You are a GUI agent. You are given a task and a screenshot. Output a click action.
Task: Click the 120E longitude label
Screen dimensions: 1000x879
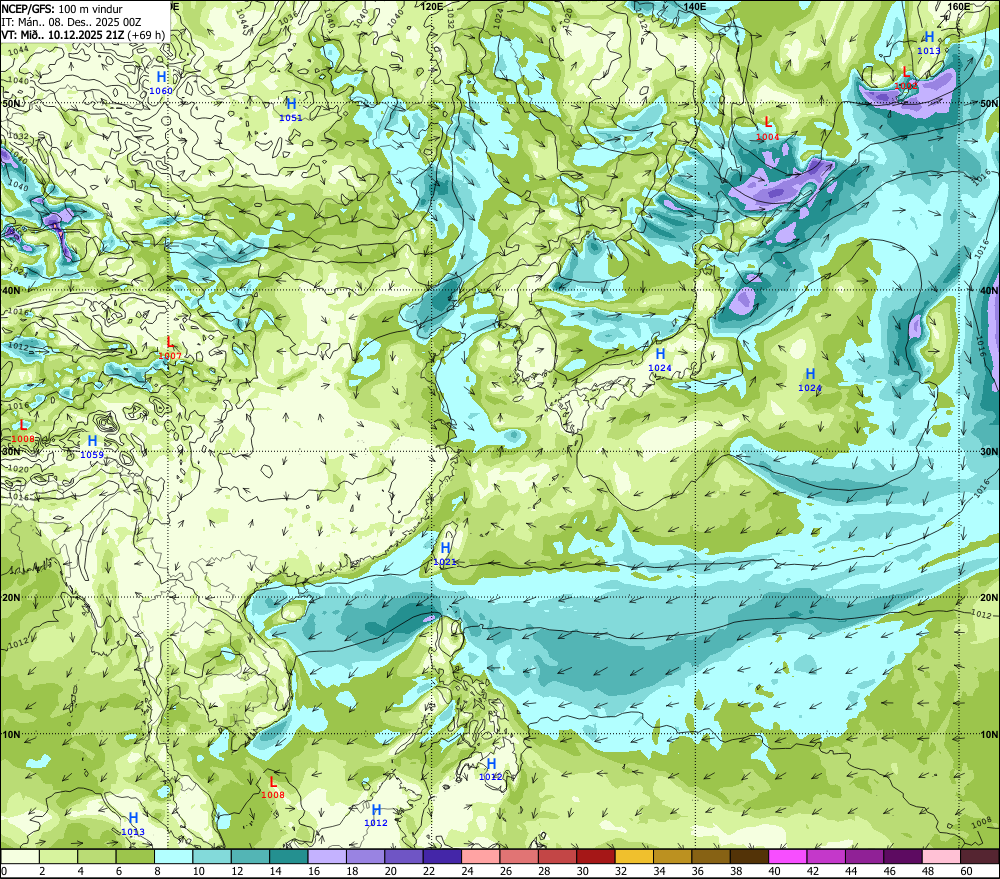432,6
